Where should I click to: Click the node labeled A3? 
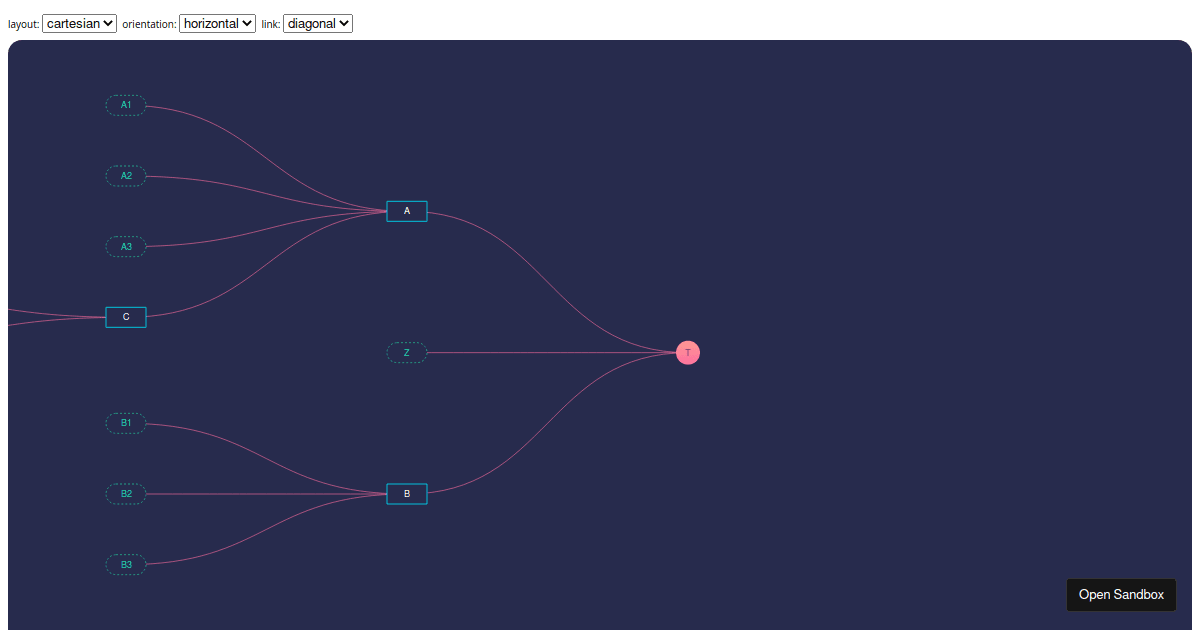tap(125, 246)
